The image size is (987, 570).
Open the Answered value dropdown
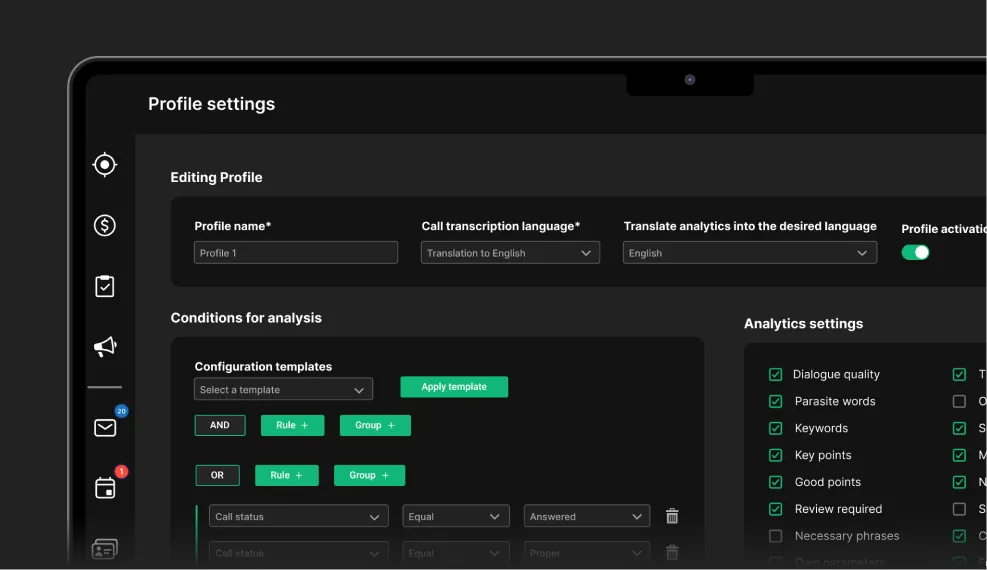tap(586, 517)
